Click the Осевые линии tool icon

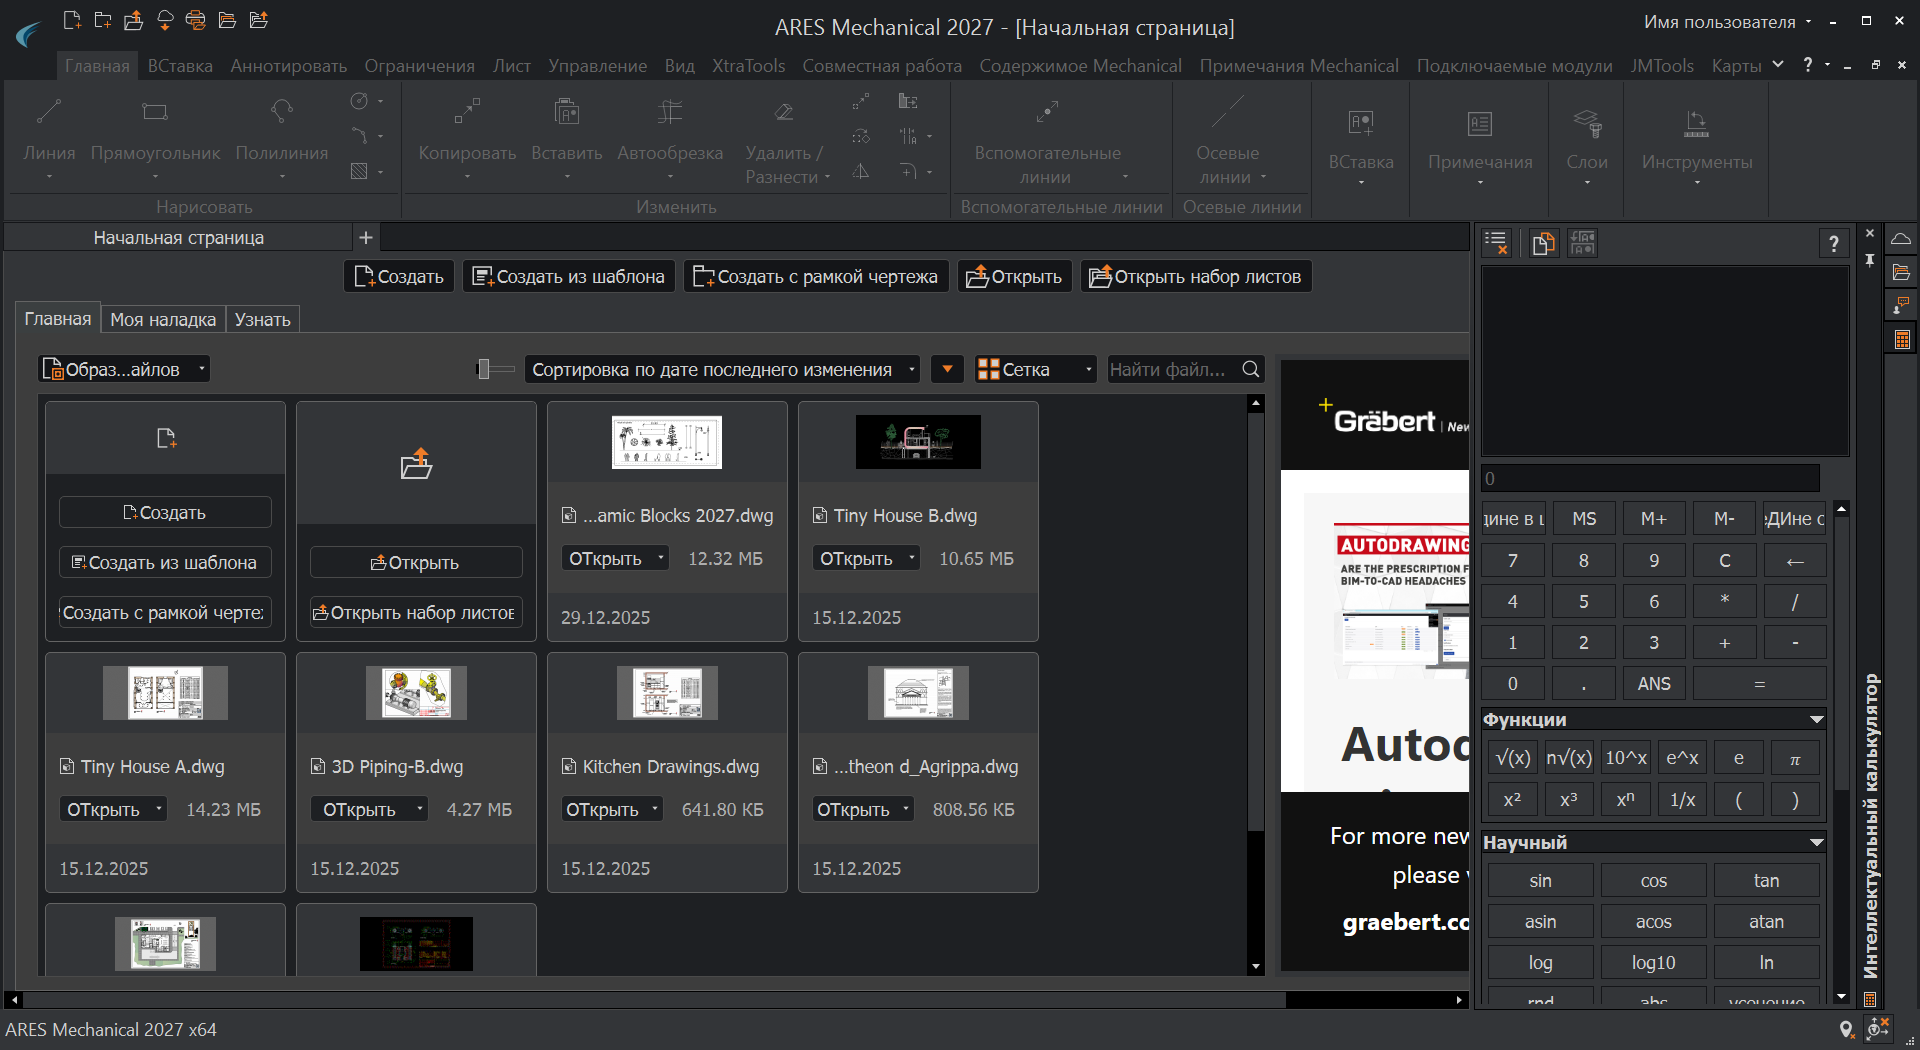click(x=1227, y=112)
